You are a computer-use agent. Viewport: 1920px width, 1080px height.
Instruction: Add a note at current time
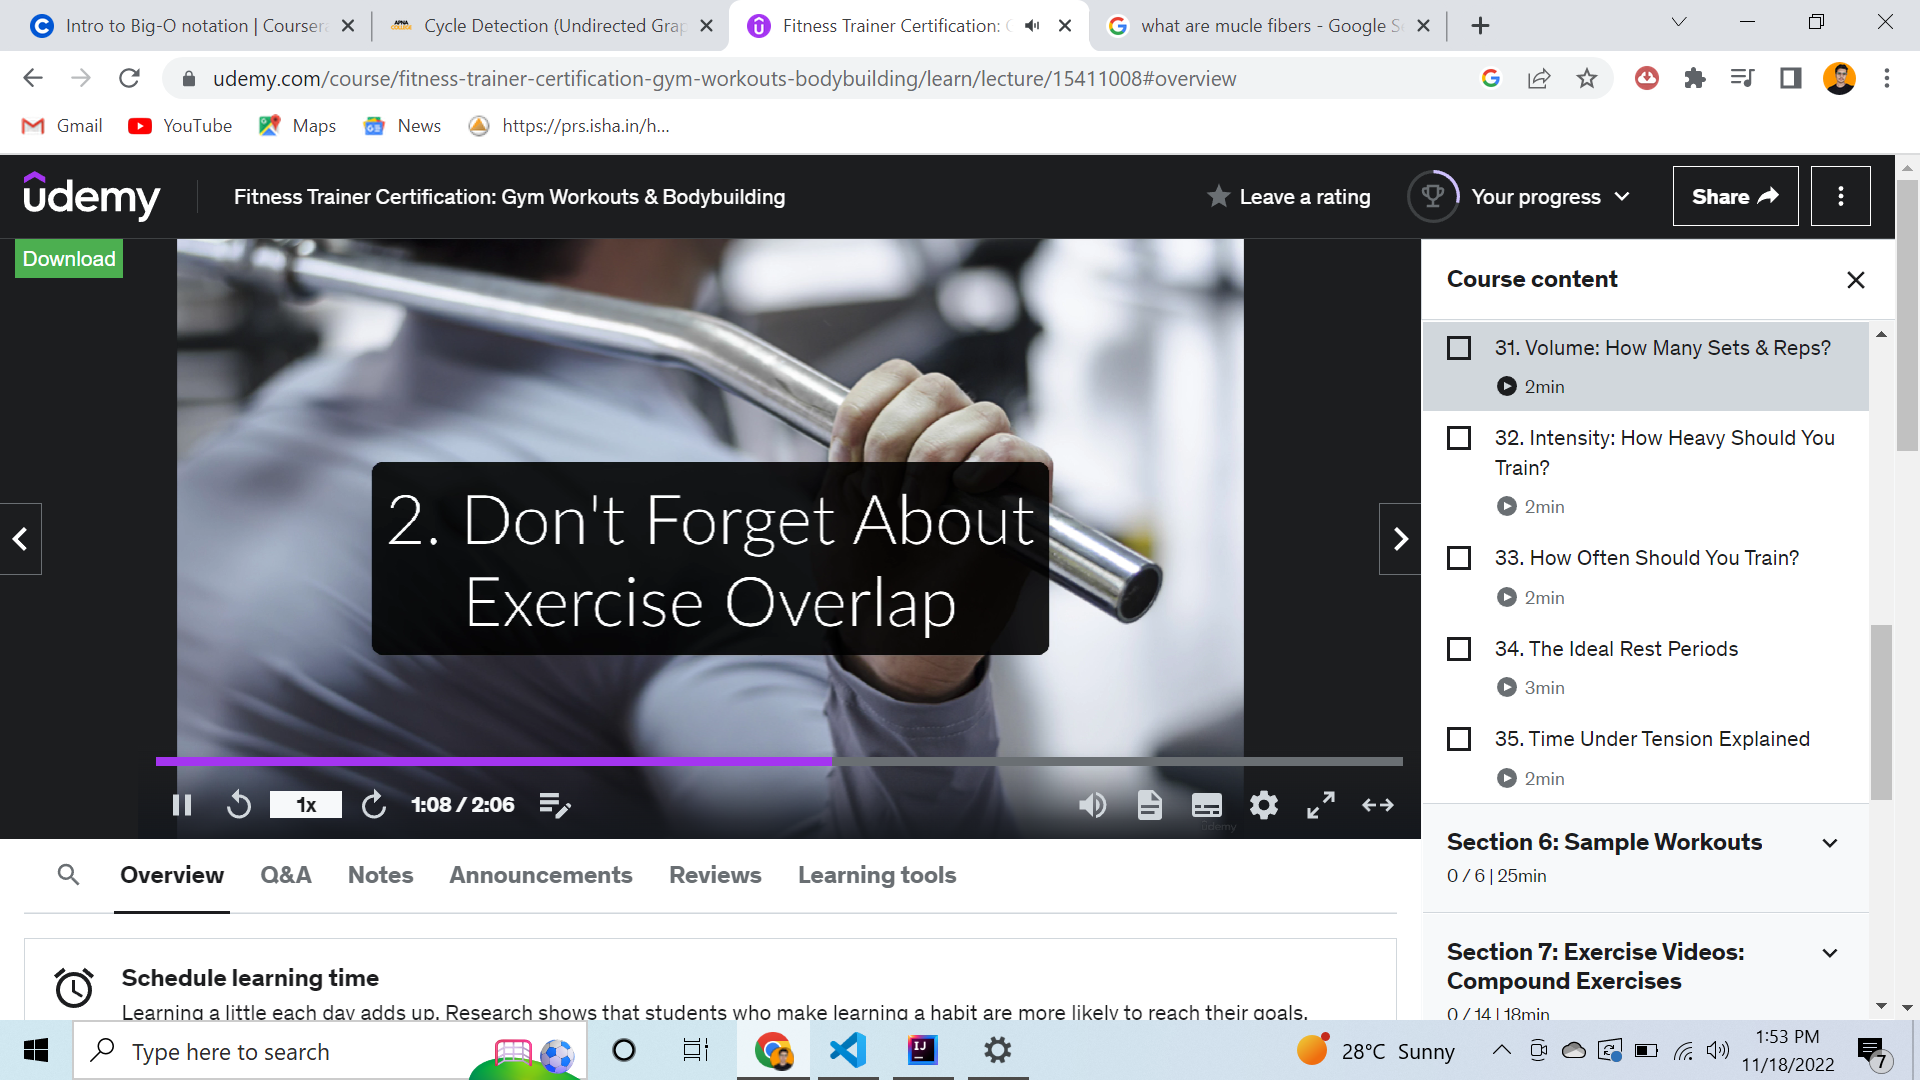554,805
